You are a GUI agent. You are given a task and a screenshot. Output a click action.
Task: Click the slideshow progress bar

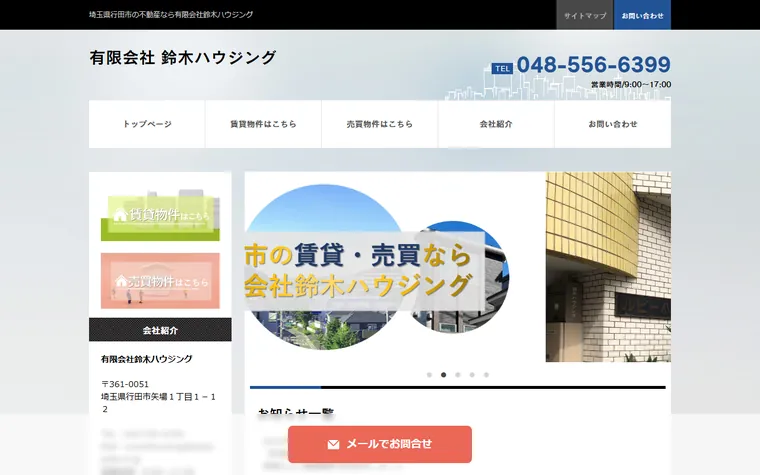[x=458, y=387]
